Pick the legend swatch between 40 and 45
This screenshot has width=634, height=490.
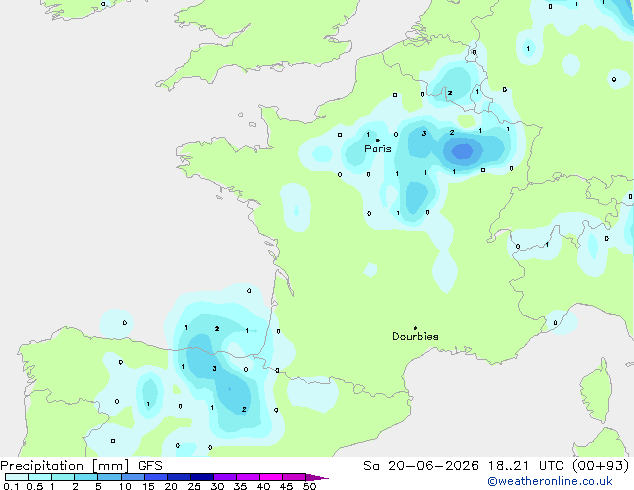(x=271, y=477)
